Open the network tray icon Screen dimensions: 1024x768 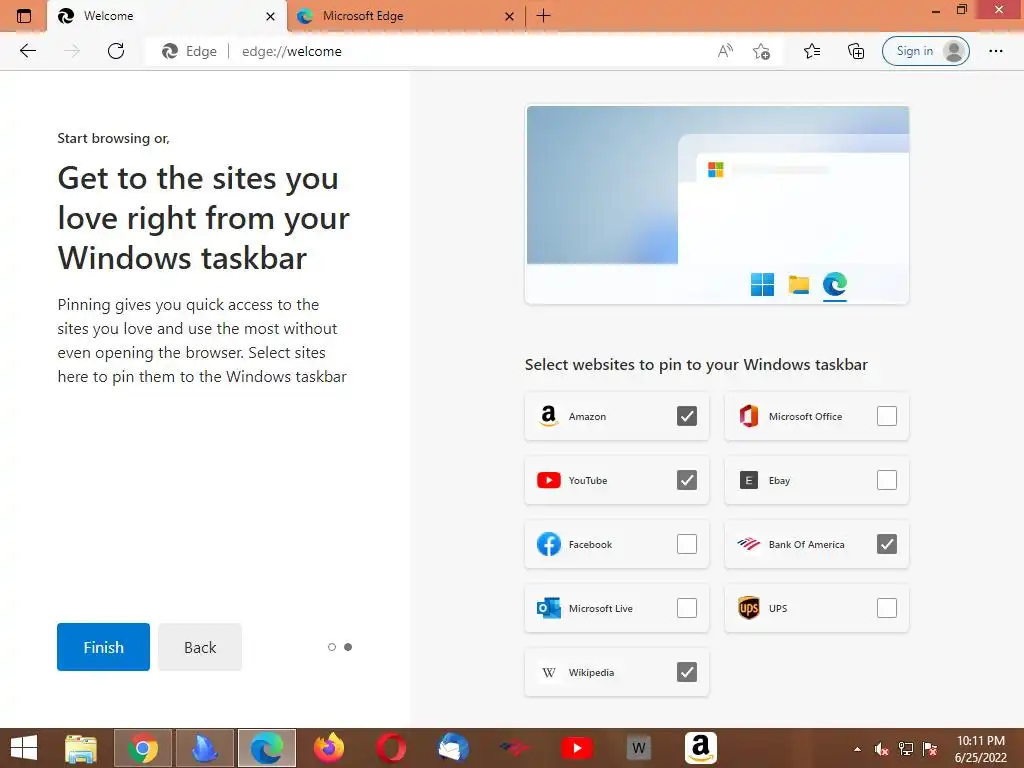click(x=906, y=749)
